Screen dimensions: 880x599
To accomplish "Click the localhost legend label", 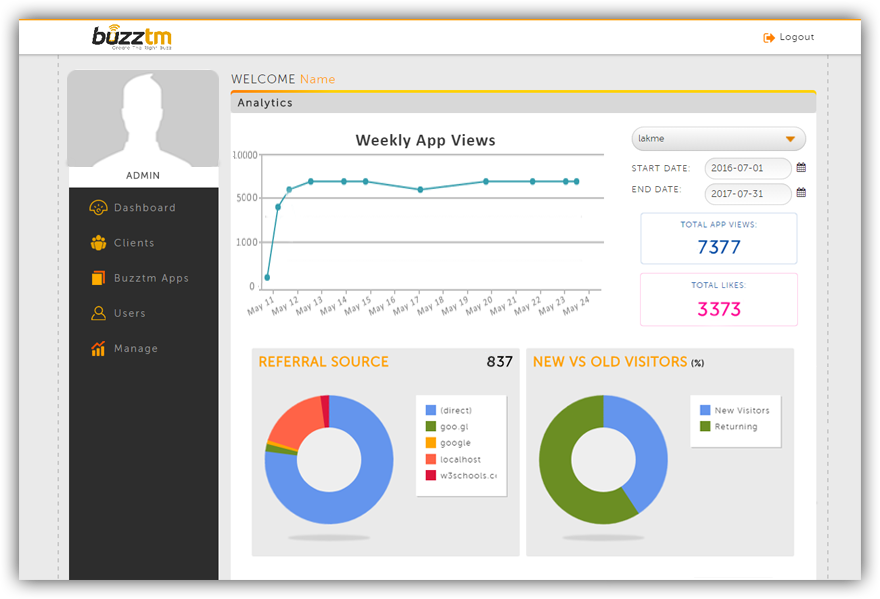I will coord(460,459).
